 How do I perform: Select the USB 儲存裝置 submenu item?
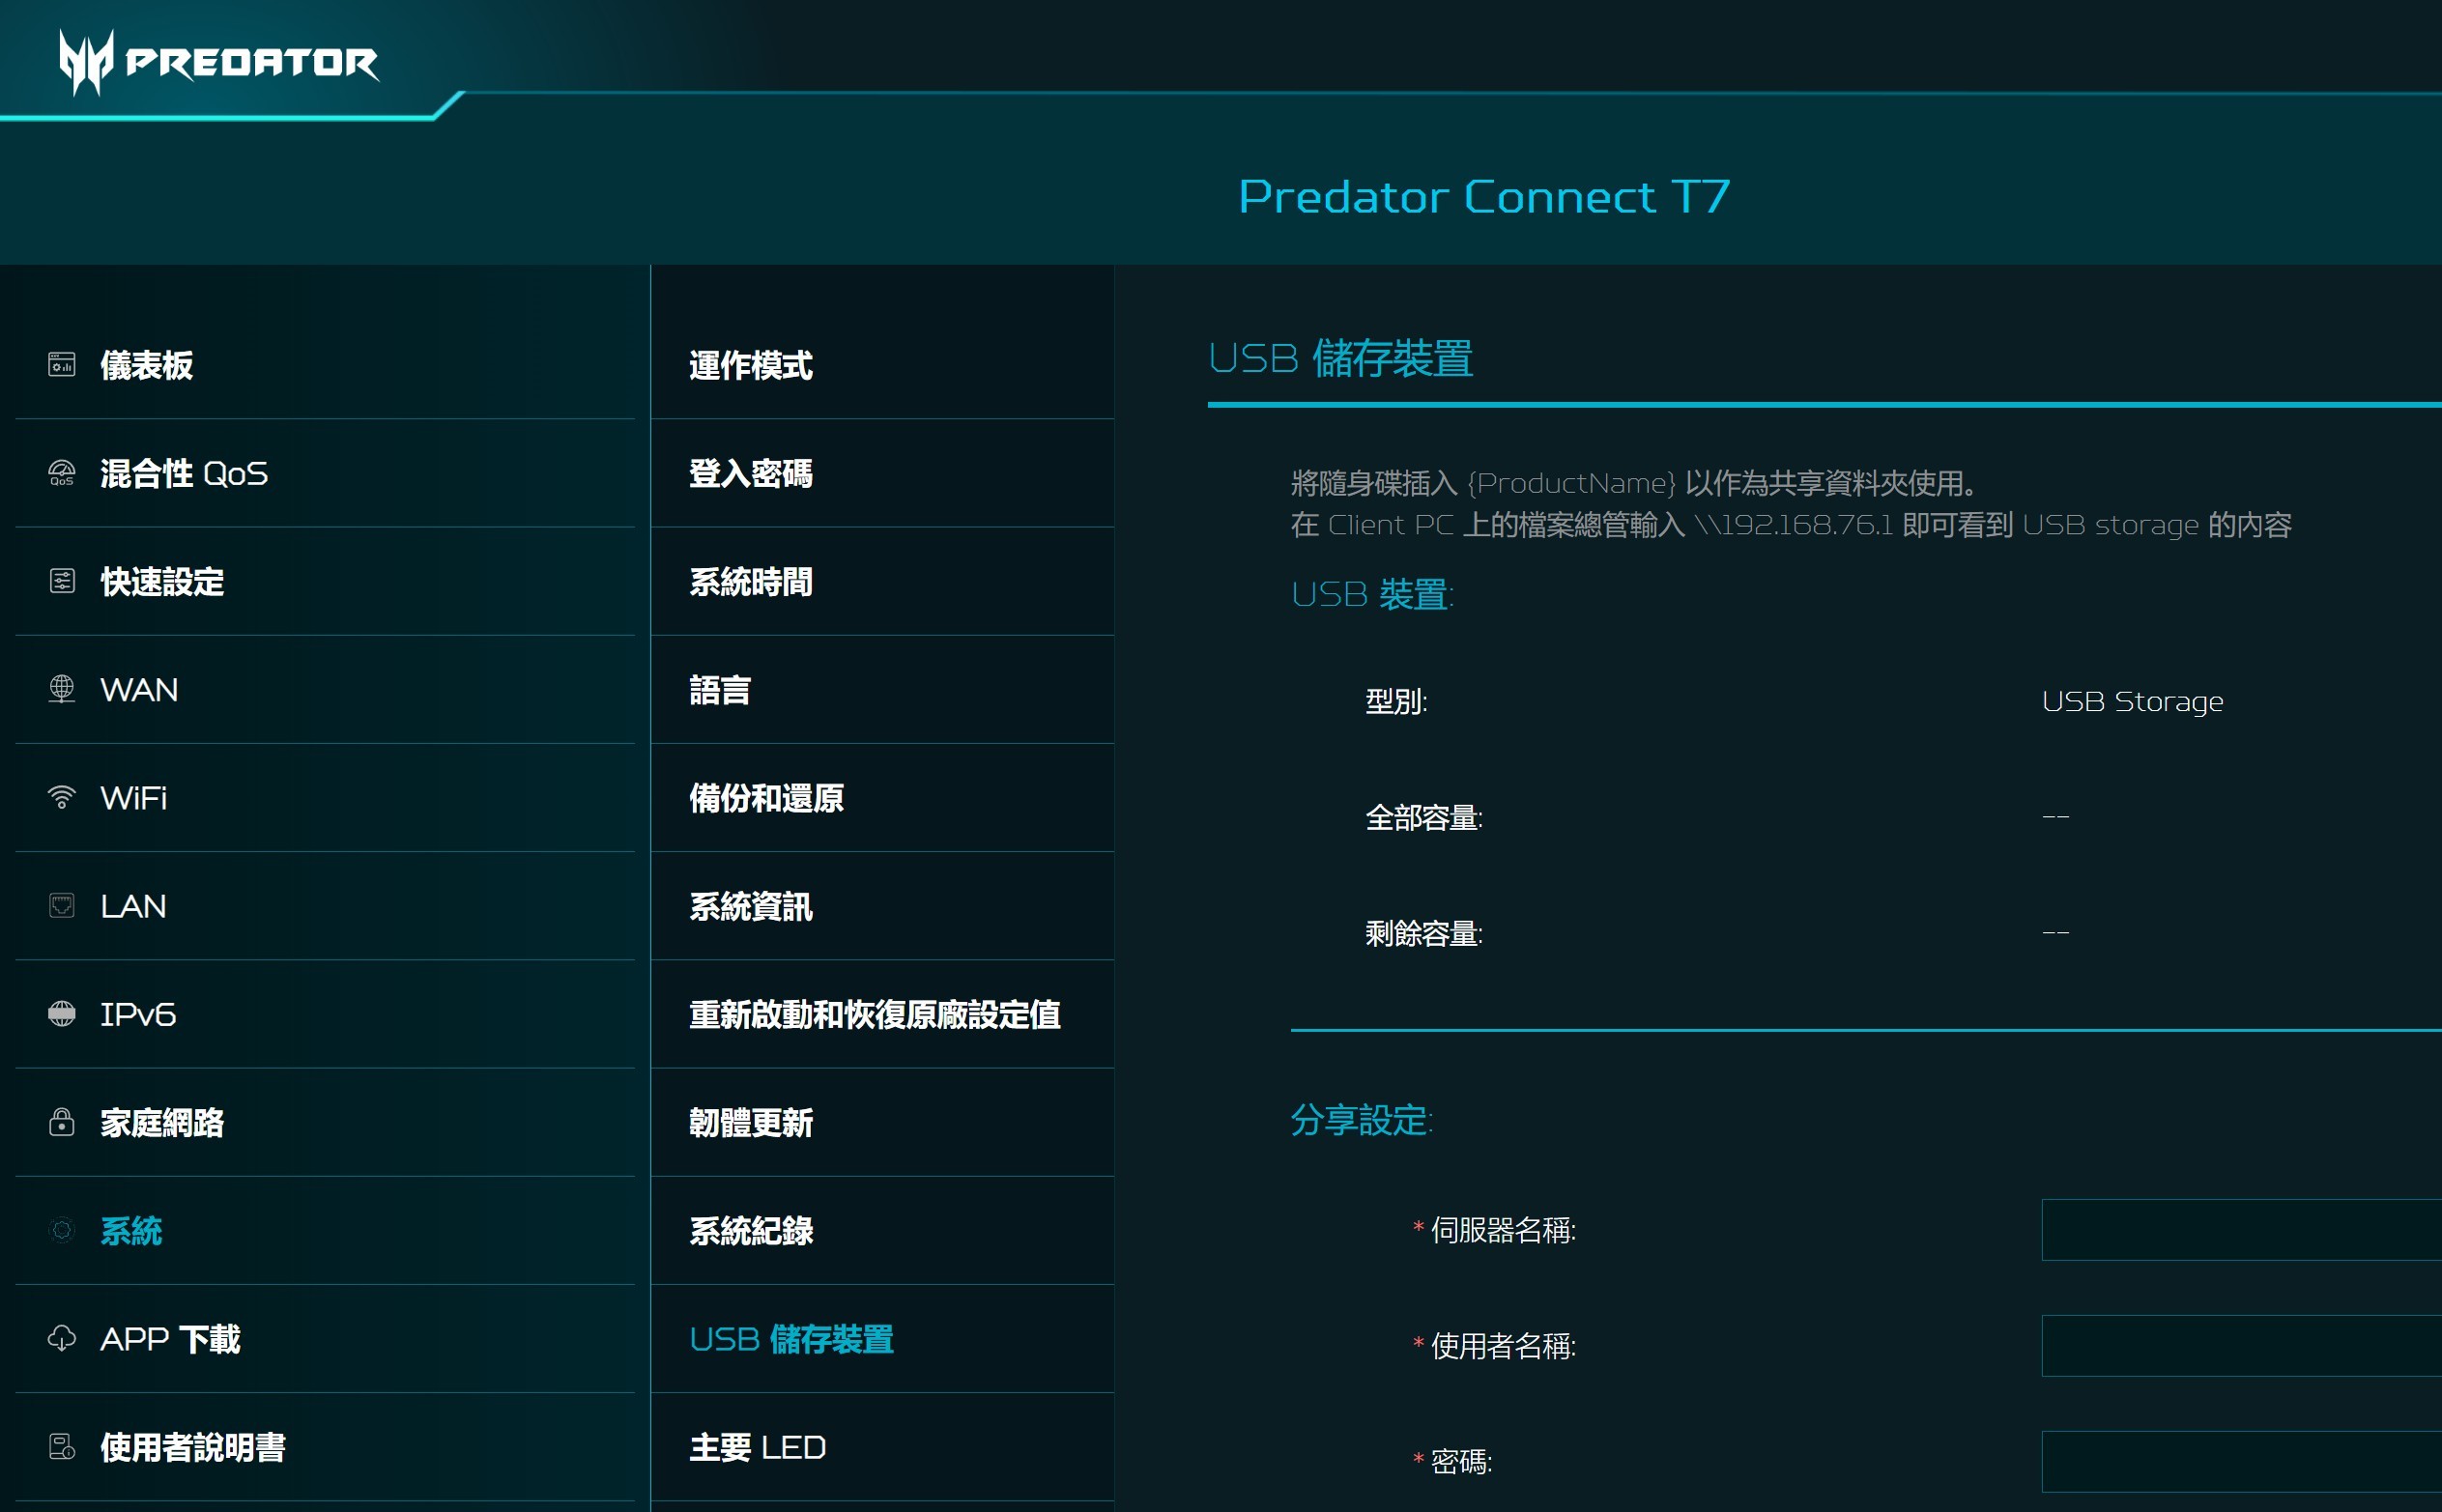(x=883, y=1338)
